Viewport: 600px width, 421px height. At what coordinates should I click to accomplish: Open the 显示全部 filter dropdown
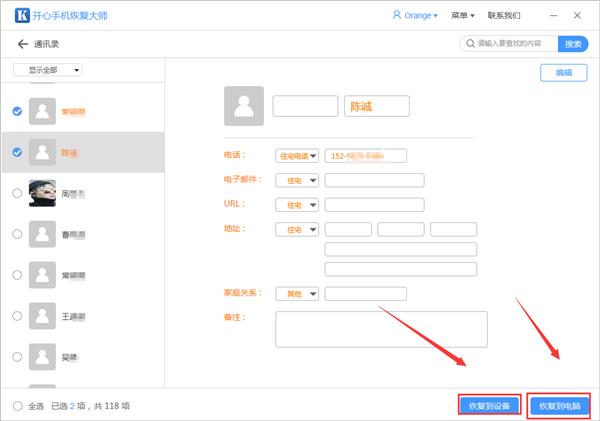click(x=48, y=70)
